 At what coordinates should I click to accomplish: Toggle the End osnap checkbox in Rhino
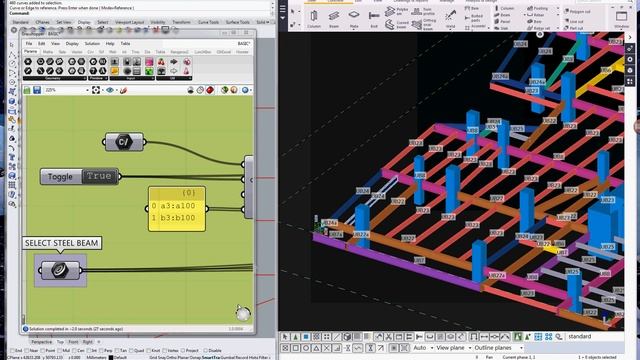(13, 351)
